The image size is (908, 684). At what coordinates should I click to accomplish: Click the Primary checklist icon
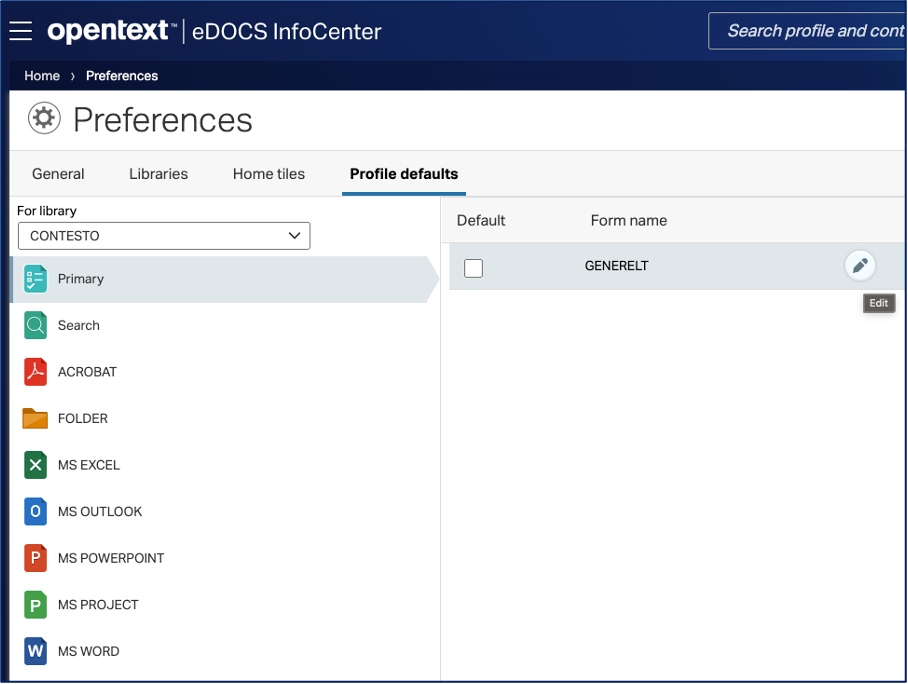[x=35, y=279]
